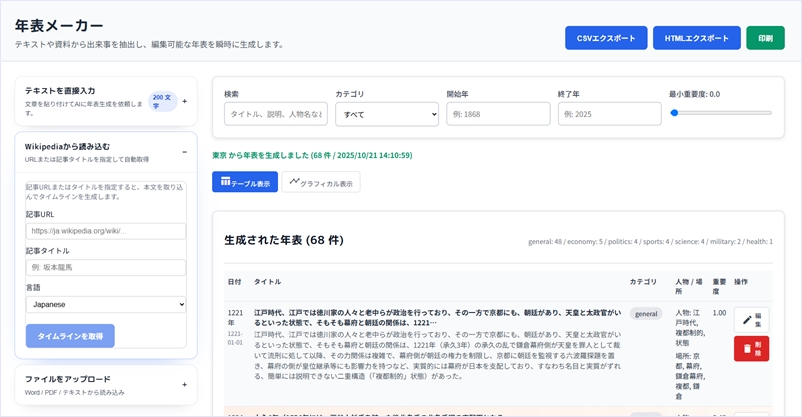Expand the テキストを直接入力 section
This screenshot has width=802, height=417.
tap(184, 101)
